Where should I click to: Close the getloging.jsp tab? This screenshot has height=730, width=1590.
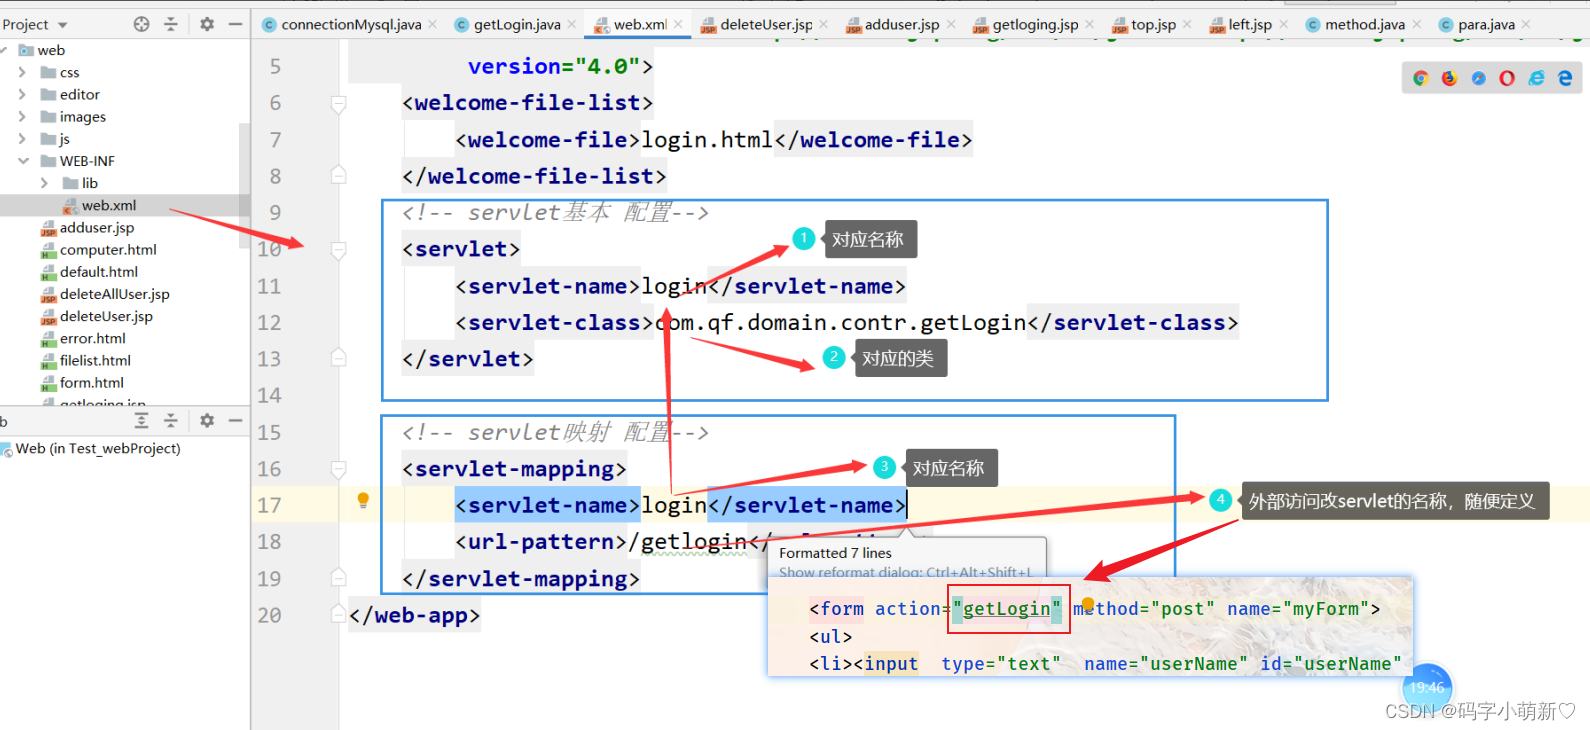(1090, 24)
